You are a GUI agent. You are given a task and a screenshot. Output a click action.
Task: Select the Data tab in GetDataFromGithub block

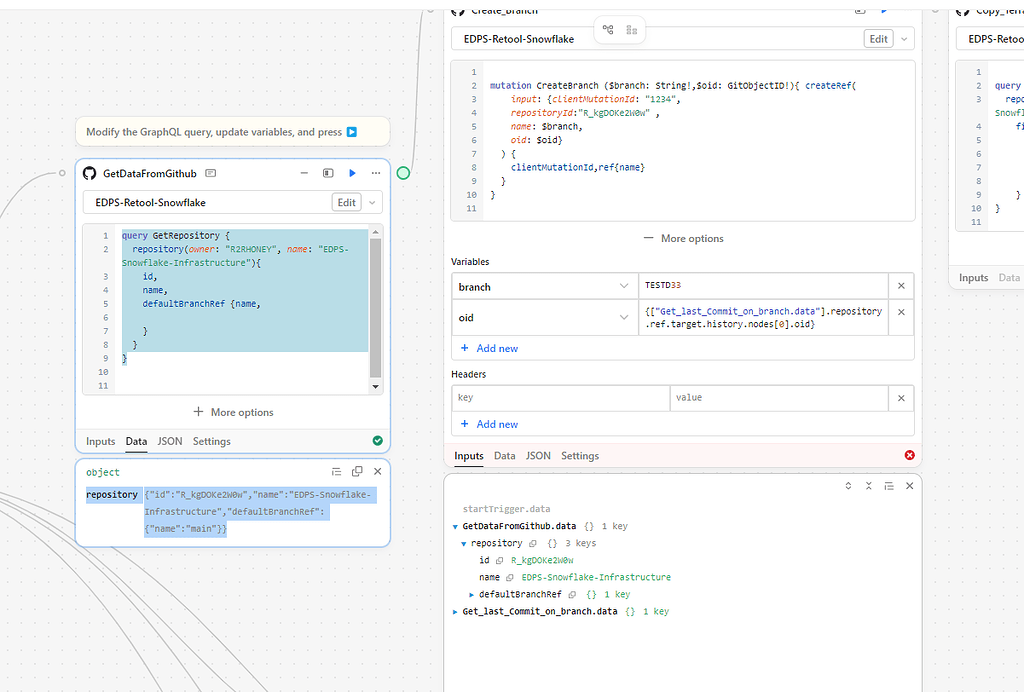click(136, 441)
